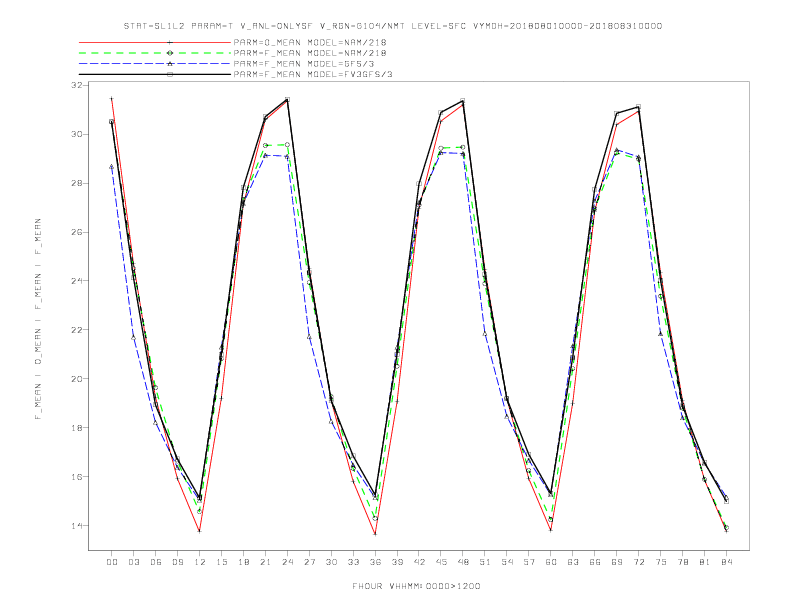Click the green dashed legend line sample
792x612 pixels.
155,53
